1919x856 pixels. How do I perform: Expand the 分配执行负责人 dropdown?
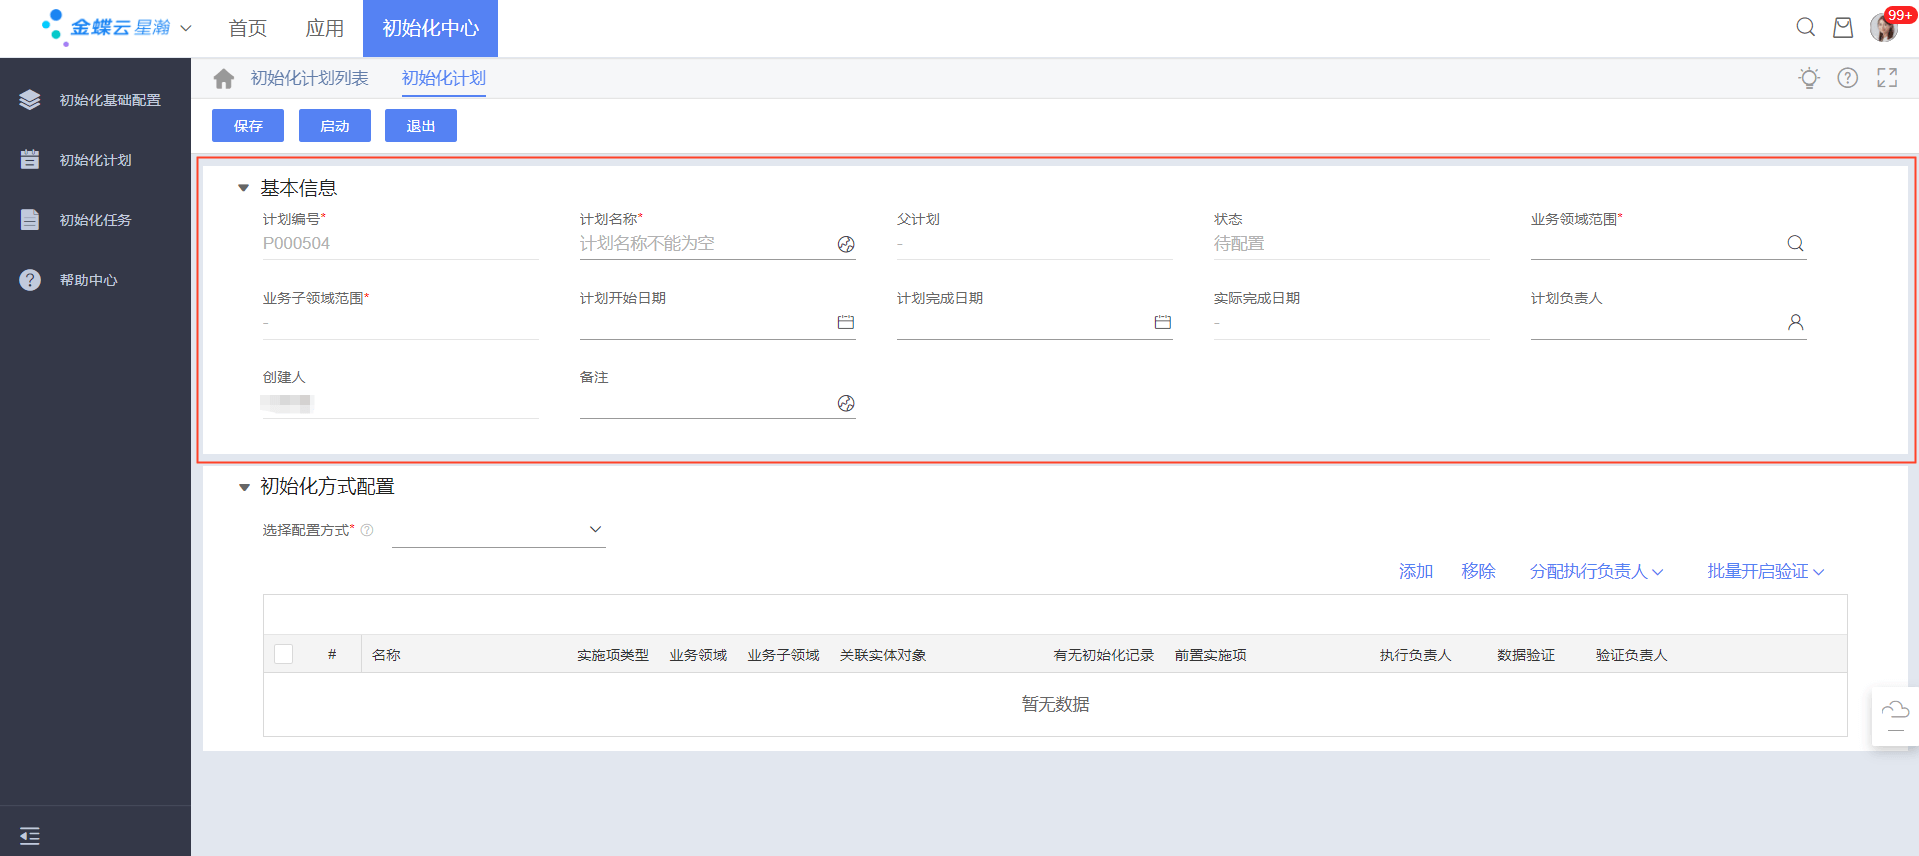1596,572
